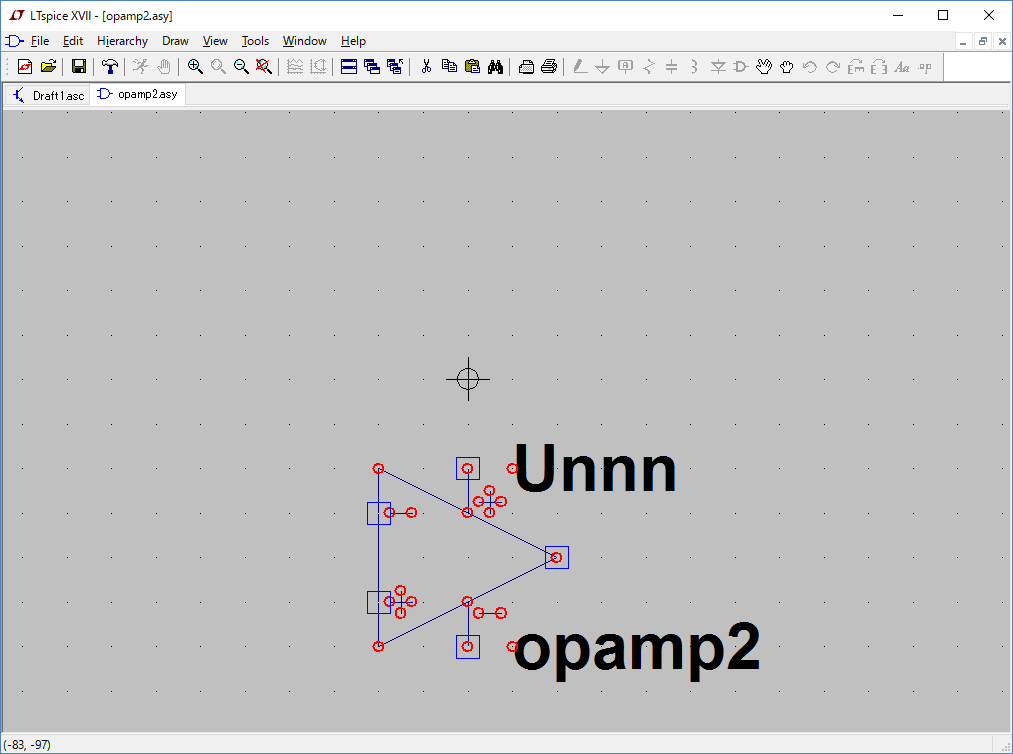Tile windows using the tile icon
The width and height of the screenshot is (1013, 754).
tap(349, 67)
